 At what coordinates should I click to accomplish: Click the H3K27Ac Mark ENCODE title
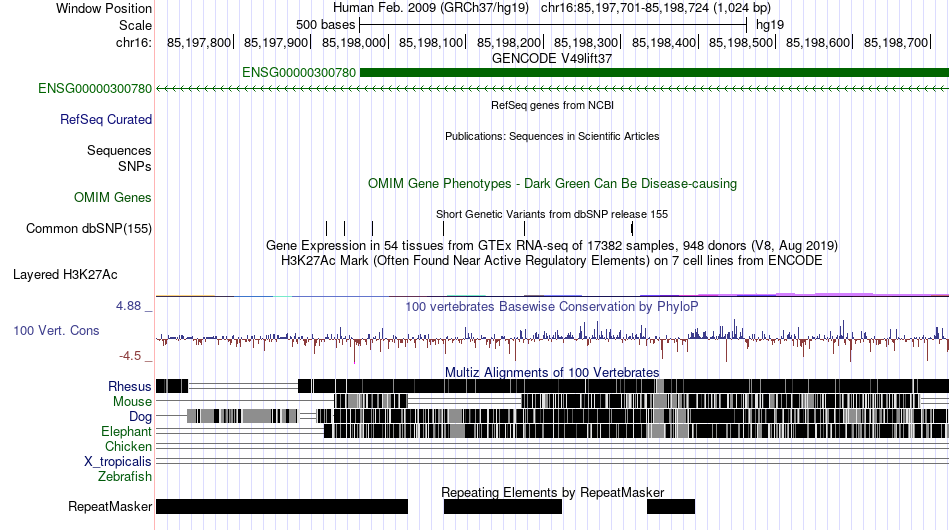coord(552,260)
